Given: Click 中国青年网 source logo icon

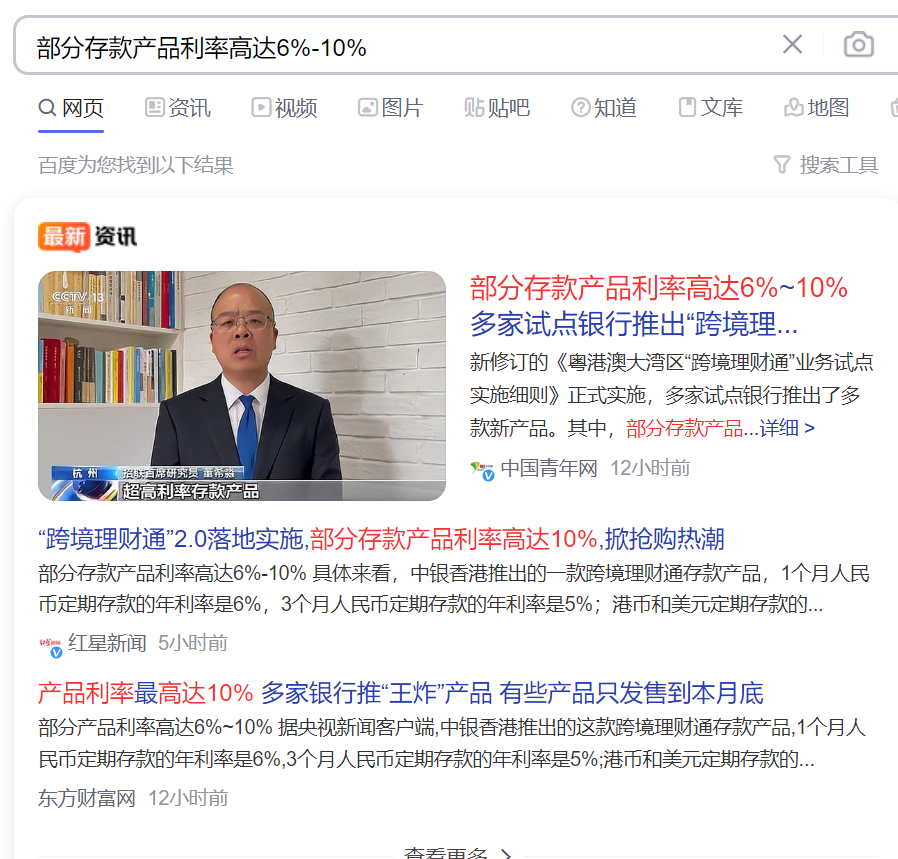Looking at the screenshot, I should (482, 470).
